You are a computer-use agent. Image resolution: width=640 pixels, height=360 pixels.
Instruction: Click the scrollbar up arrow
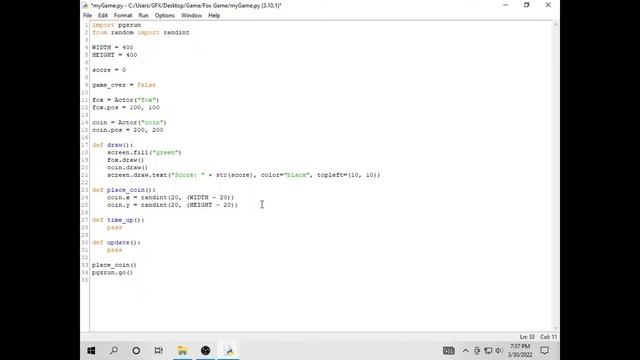556,24
